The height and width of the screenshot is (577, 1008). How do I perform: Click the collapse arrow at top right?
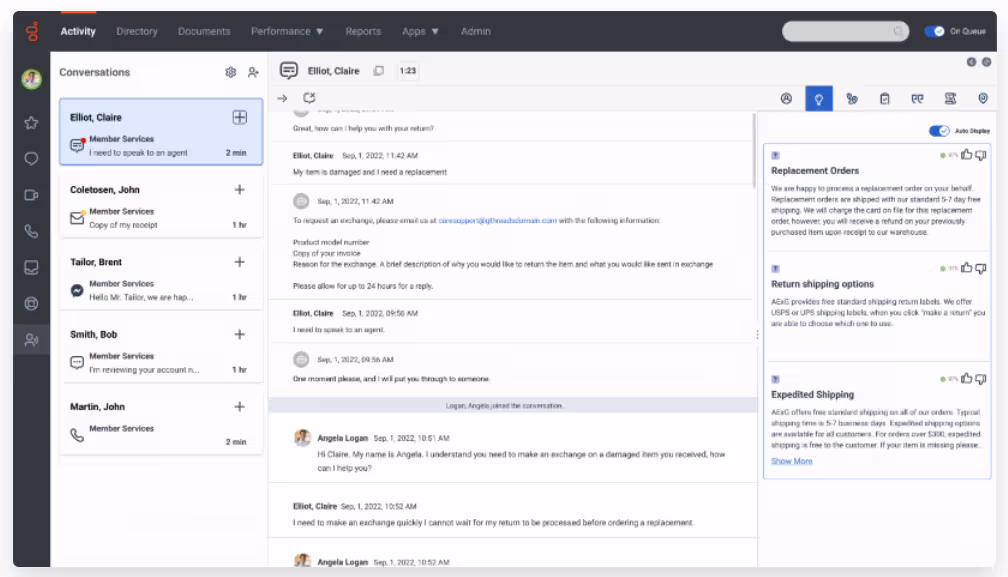971,62
